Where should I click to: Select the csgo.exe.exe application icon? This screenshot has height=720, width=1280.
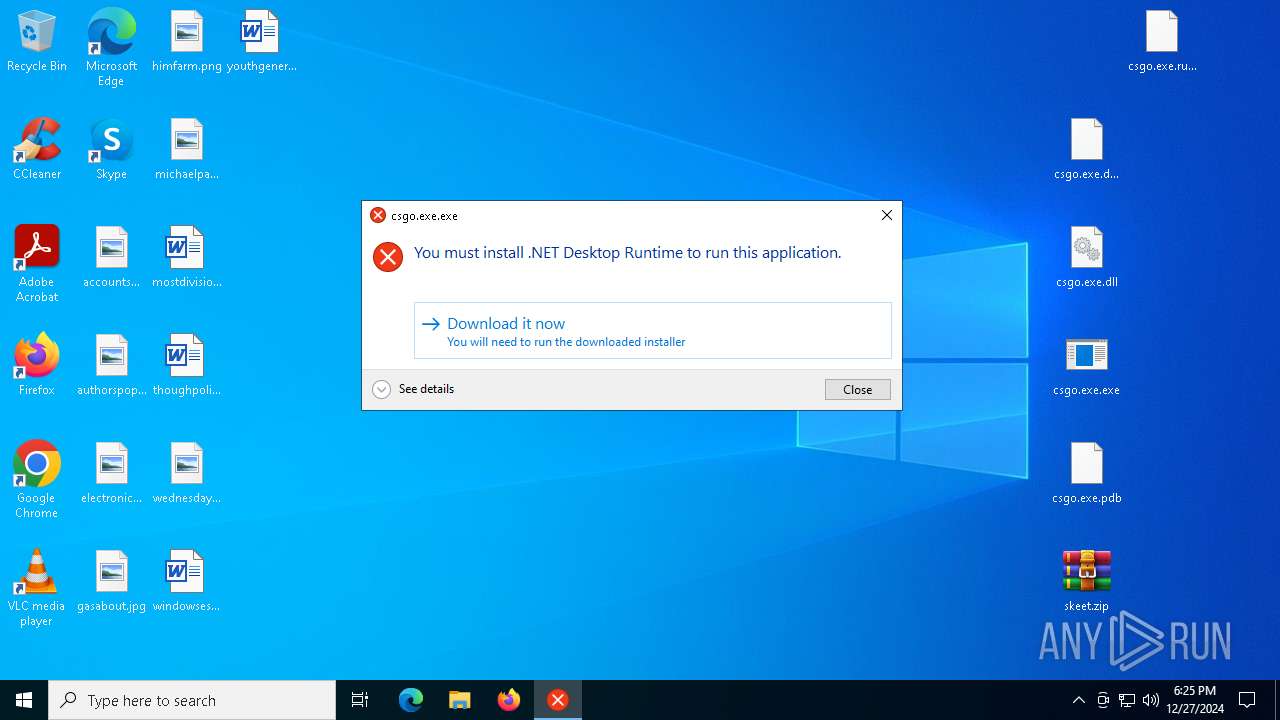click(1087, 365)
